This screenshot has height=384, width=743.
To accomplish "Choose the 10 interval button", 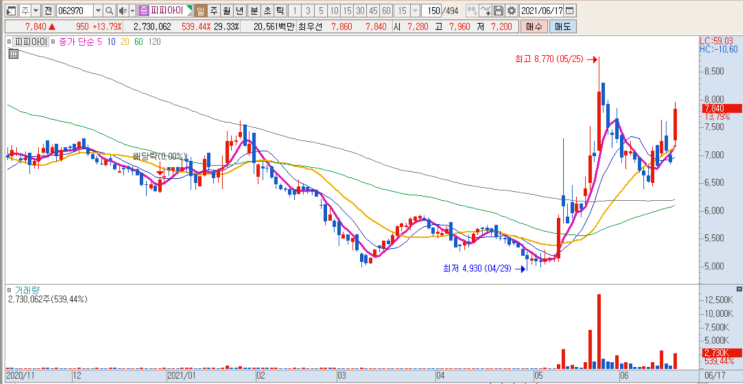I will pyautogui.click(x=334, y=10).
